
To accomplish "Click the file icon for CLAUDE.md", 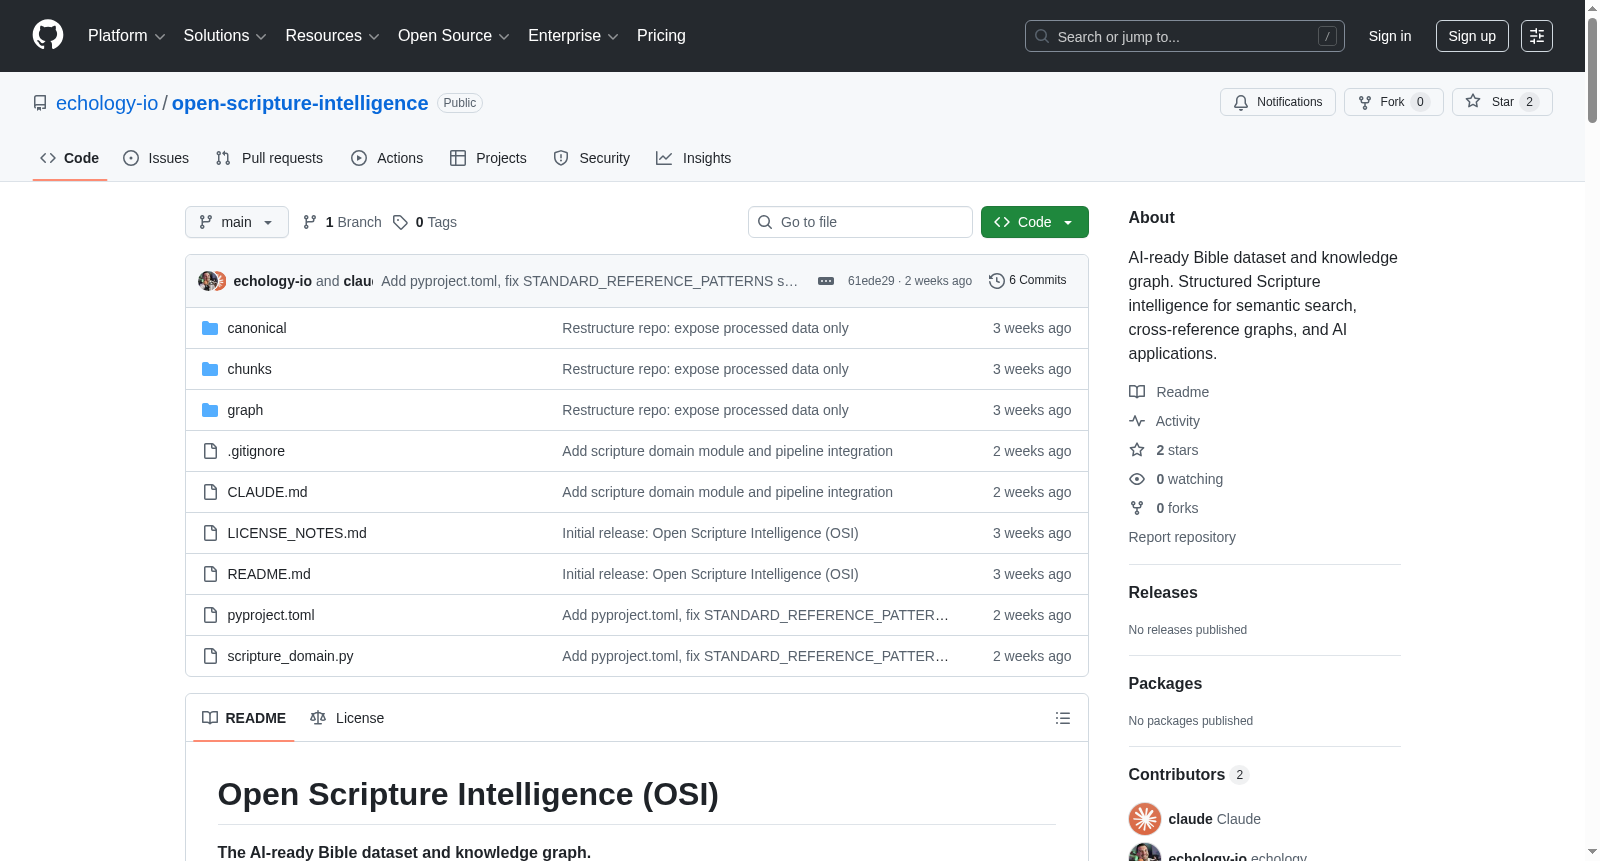I will coord(210,492).
